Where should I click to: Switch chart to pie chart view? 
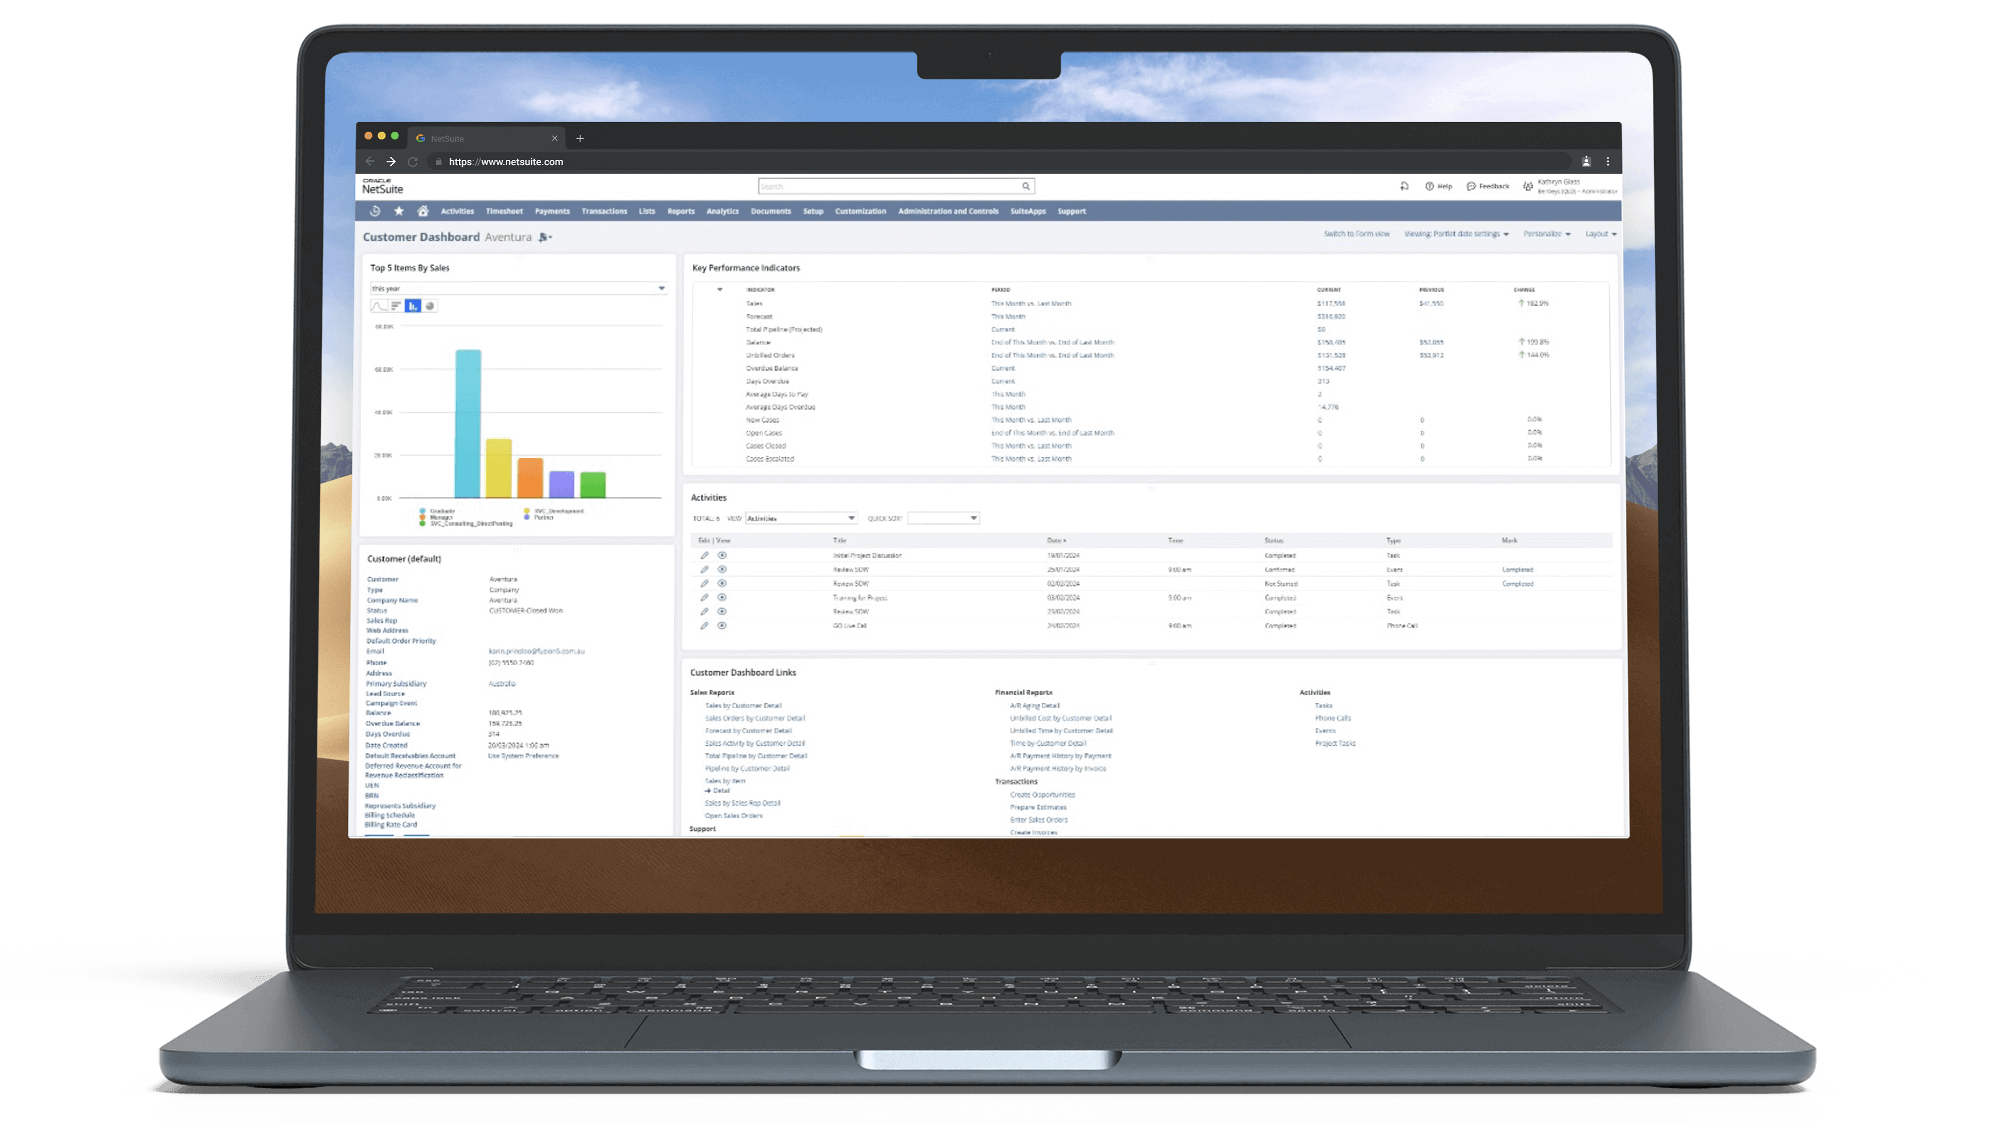pyautogui.click(x=430, y=306)
